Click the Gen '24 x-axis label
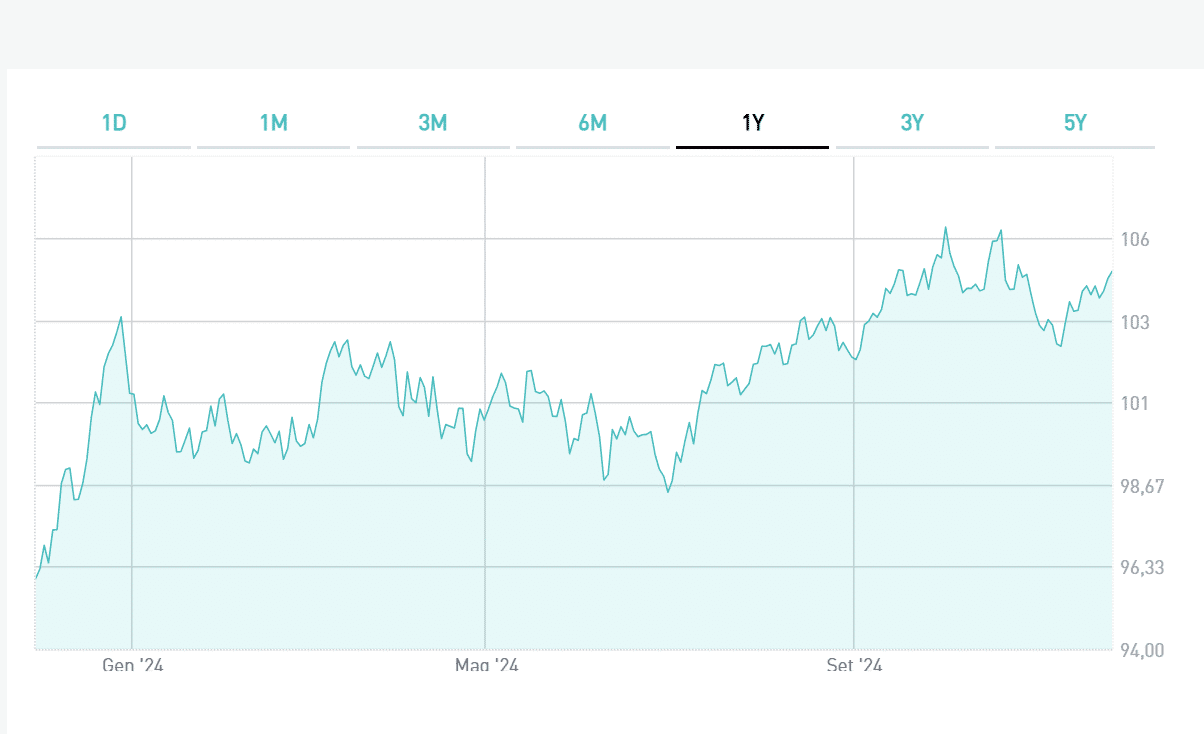This screenshot has height=734, width=1204. [132, 665]
